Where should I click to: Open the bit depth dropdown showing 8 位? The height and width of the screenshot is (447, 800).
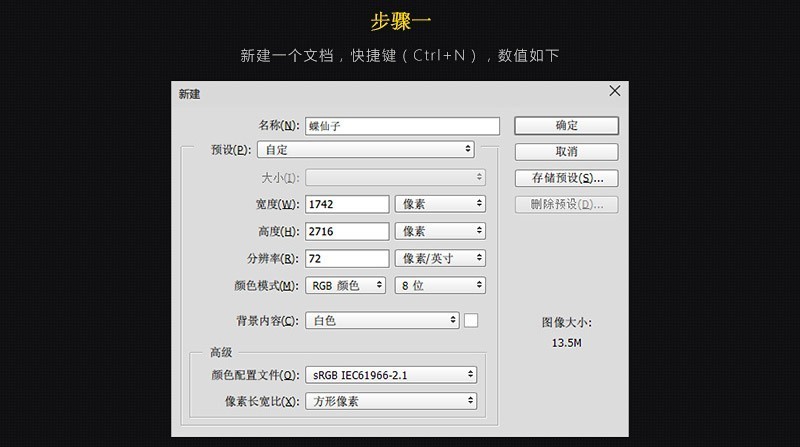pyautogui.click(x=440, y=285)
